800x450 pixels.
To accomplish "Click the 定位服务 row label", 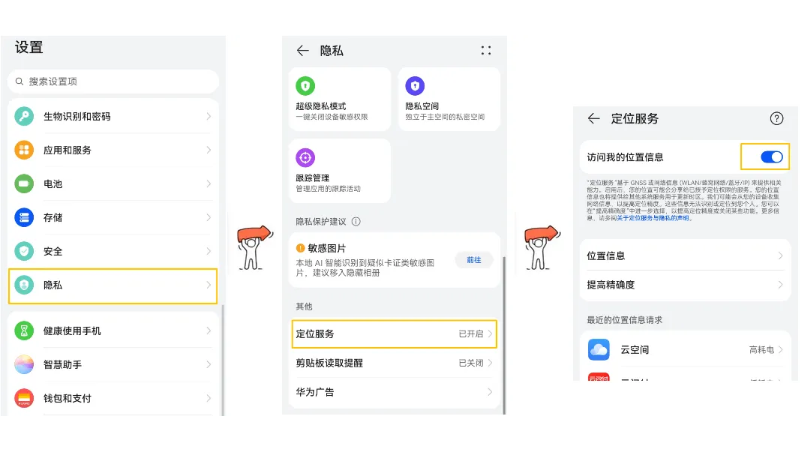I will click(x=315, y=334).
